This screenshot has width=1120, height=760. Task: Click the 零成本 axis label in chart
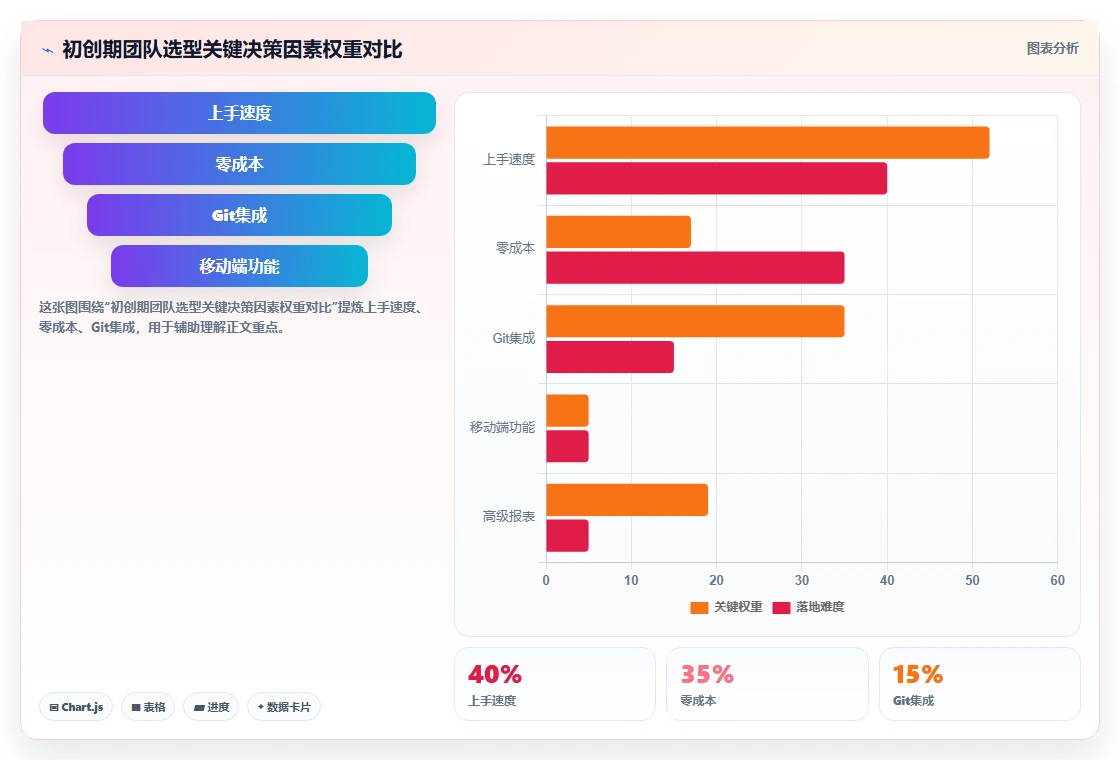pos(515,249)
